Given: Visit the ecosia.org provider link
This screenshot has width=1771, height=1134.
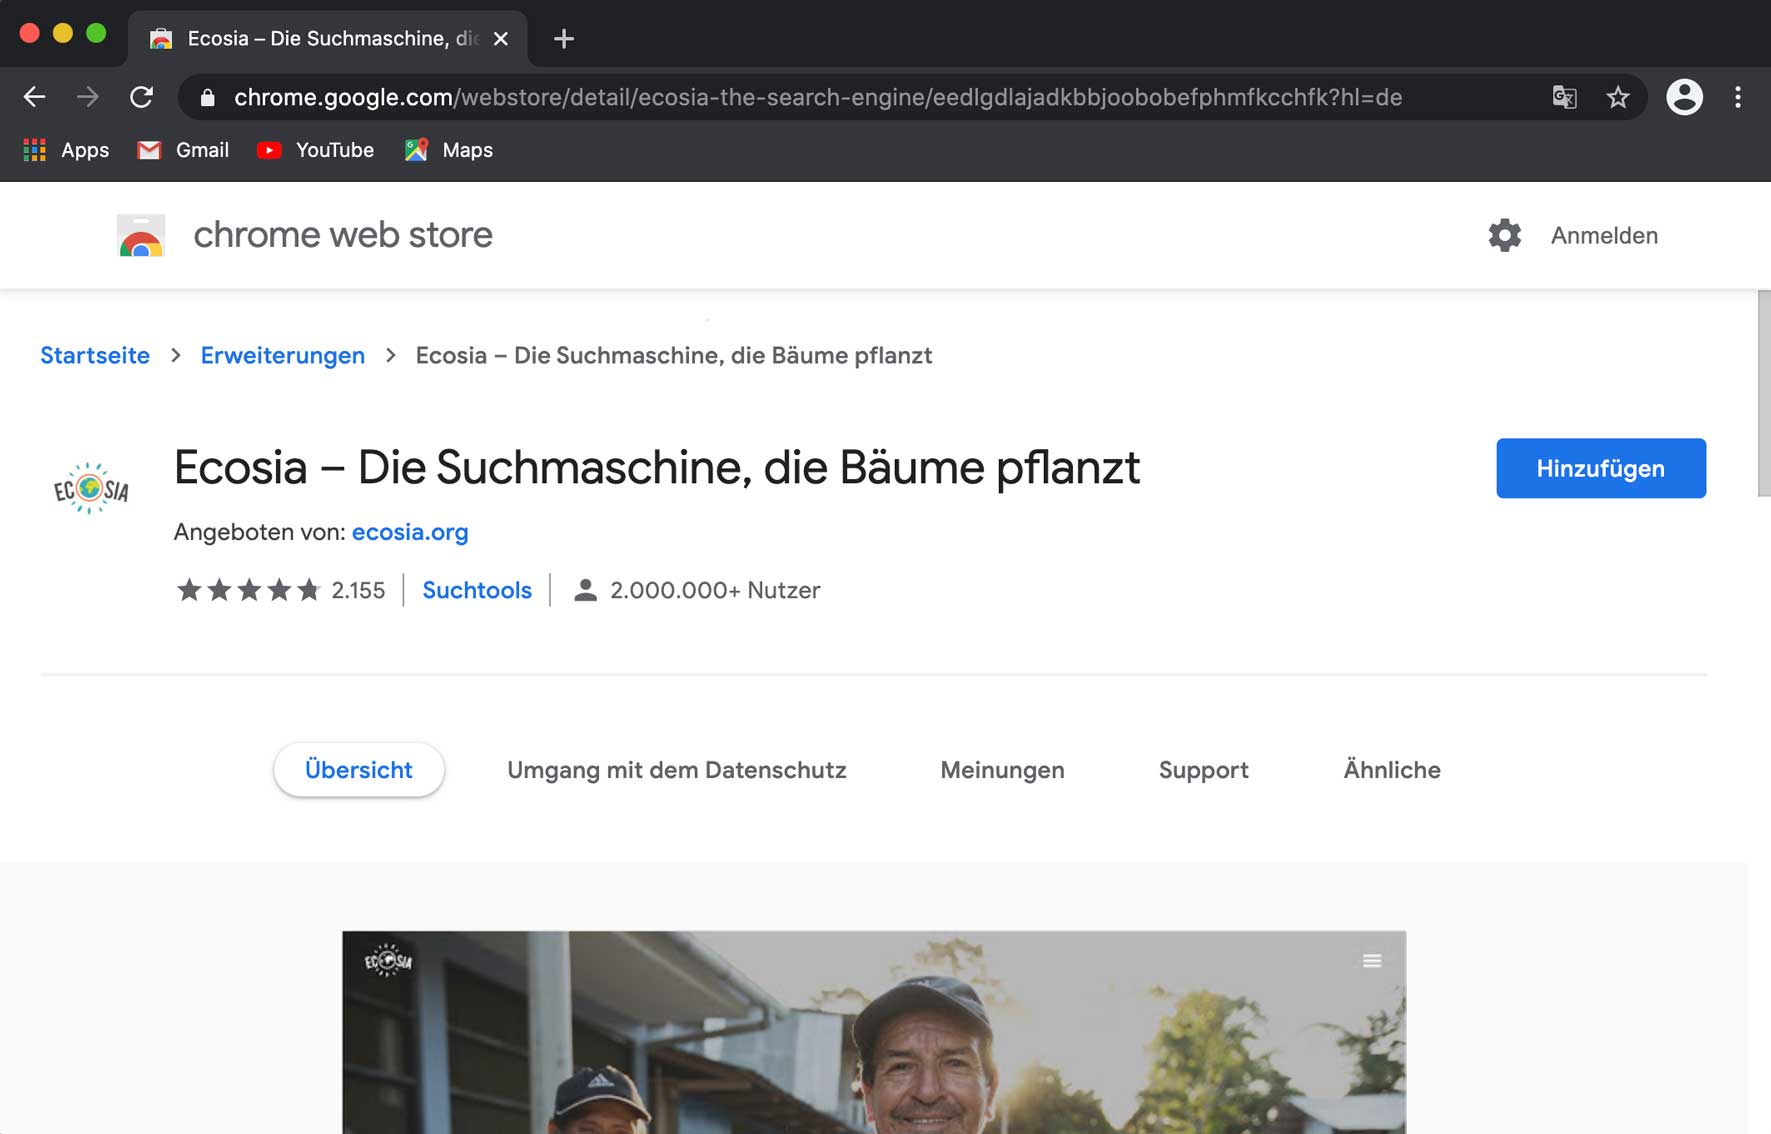Looking at the screenshot, I should click(x=410, y=532).
